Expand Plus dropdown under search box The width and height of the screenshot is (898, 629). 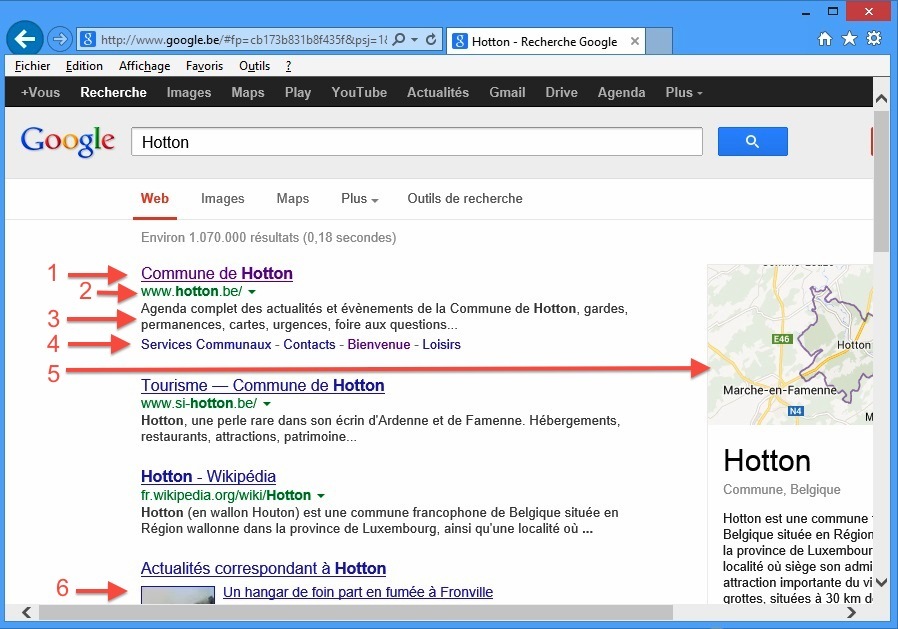[360, 199]
